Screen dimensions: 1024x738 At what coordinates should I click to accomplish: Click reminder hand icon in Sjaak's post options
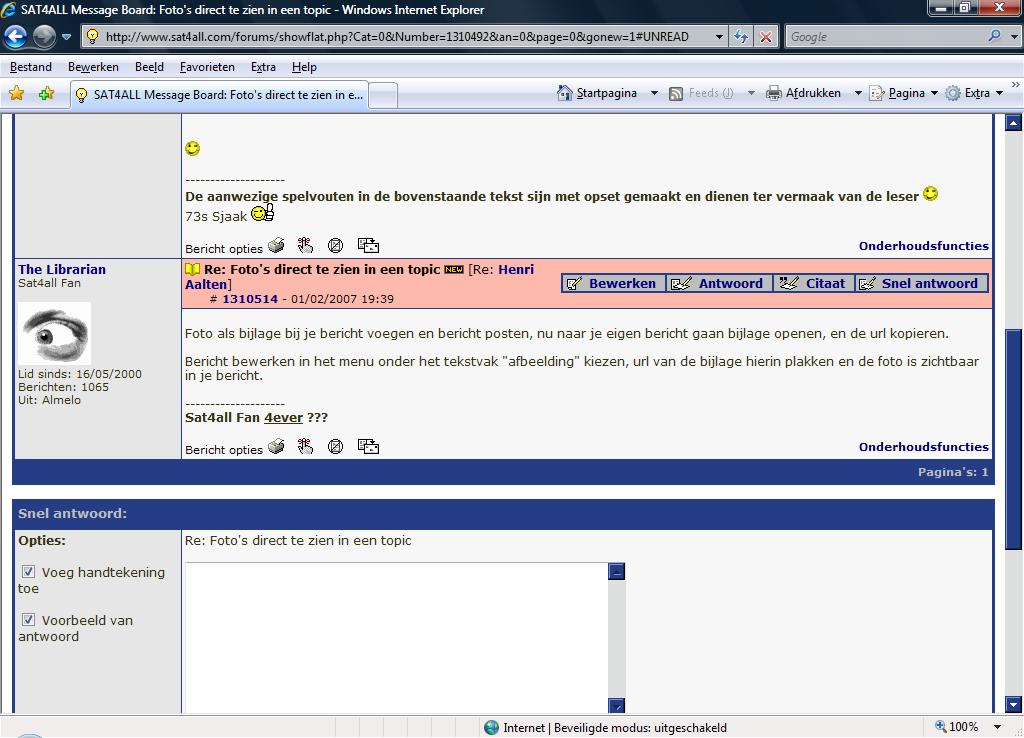[305, 245]
